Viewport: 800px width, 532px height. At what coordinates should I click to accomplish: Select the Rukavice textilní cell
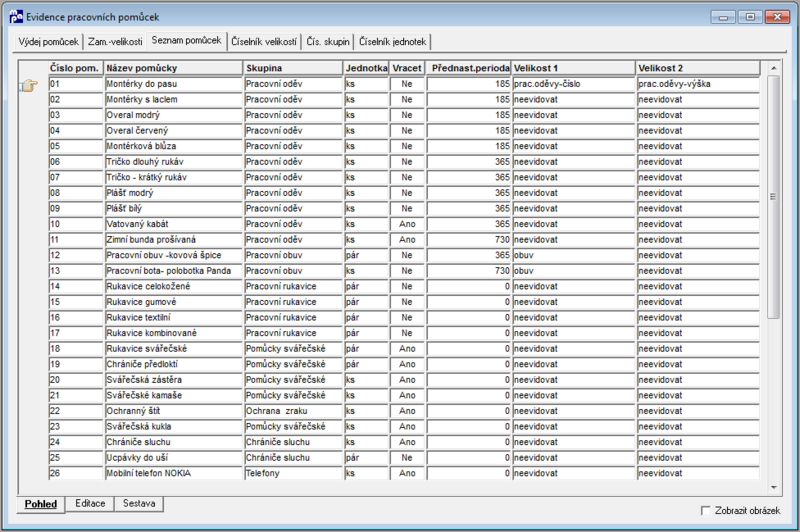pyautogui.click(x=173, y=317)
